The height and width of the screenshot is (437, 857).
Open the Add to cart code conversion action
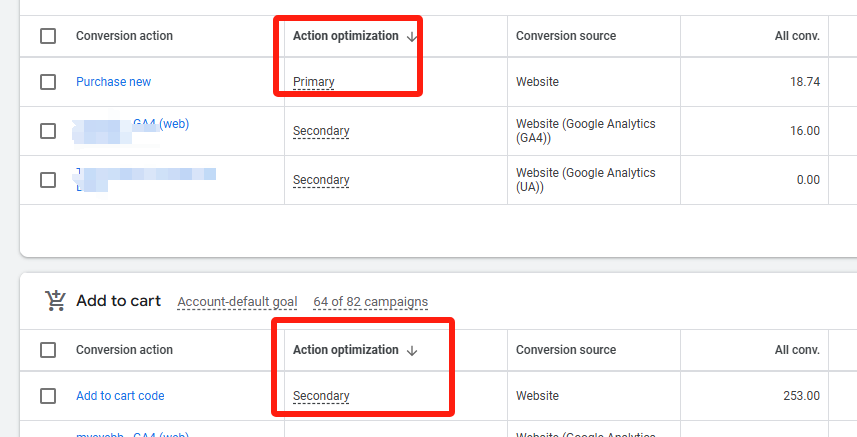click(120, 396)
